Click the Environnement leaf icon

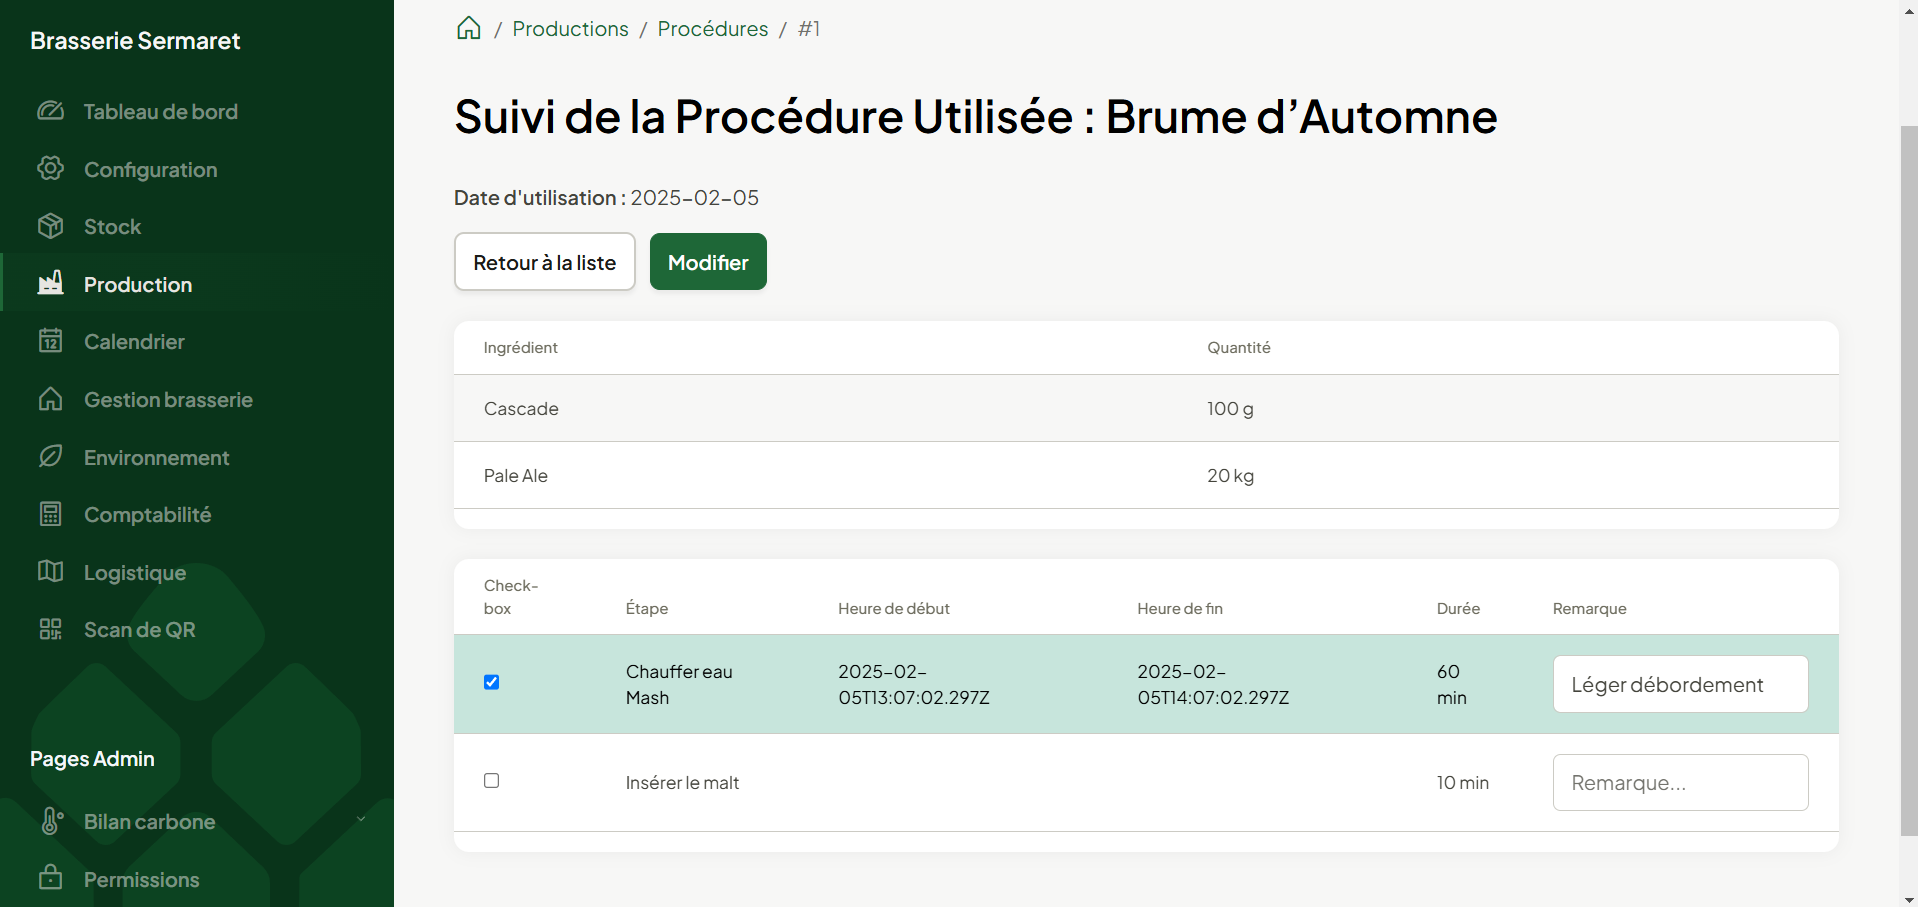click(x=51, y=456)
